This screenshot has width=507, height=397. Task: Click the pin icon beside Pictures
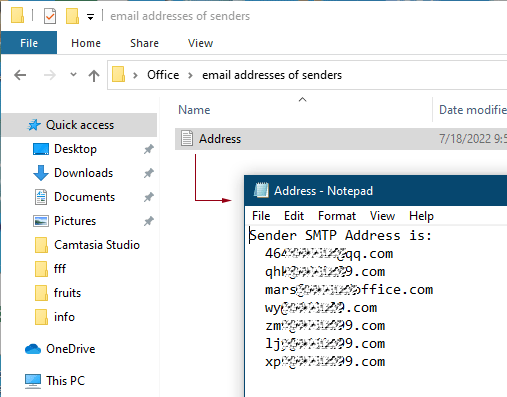149,221
